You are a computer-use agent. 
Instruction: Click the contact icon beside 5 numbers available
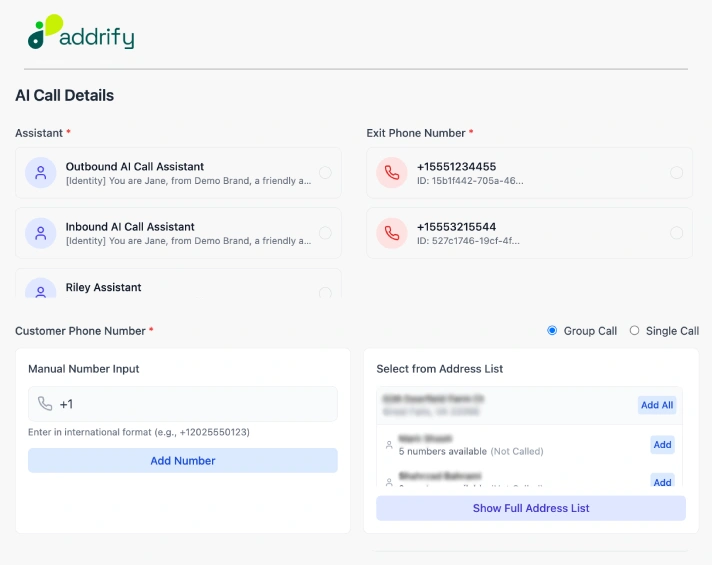click(x=389, y=445)
